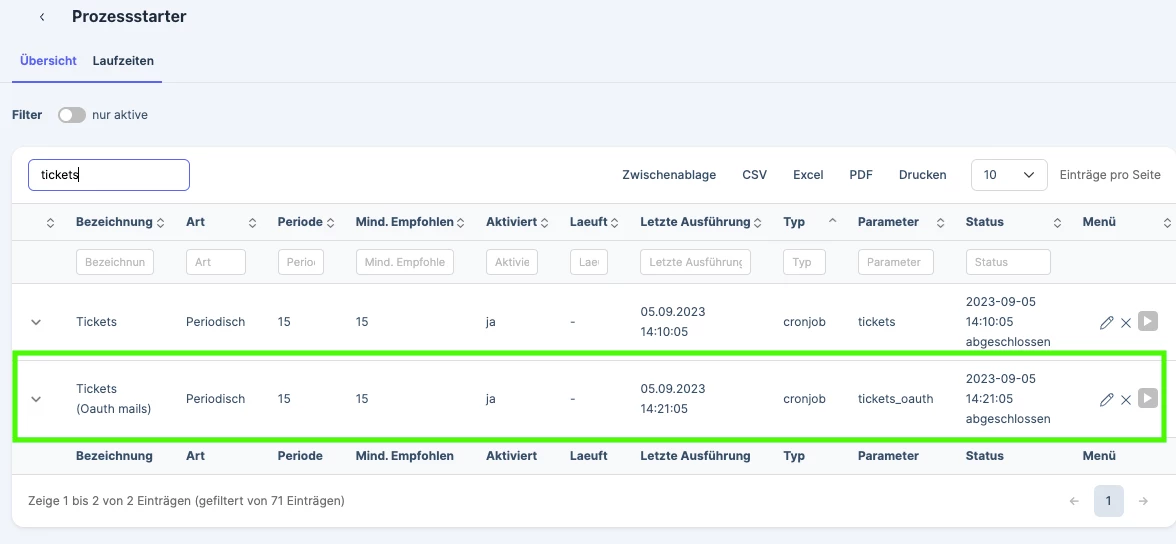Expand details of the Tickets row
1176x544 pixels.
pos(35,322)
